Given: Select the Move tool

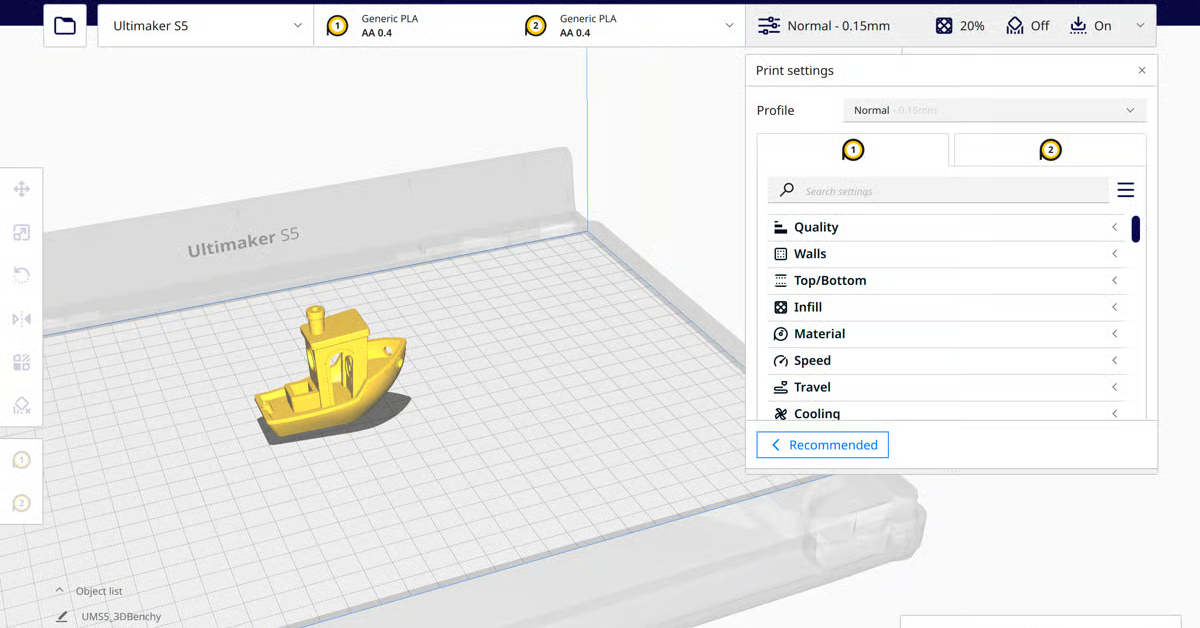Looking at the screenshot, I should pyautogui.click(x=21, y=188).
